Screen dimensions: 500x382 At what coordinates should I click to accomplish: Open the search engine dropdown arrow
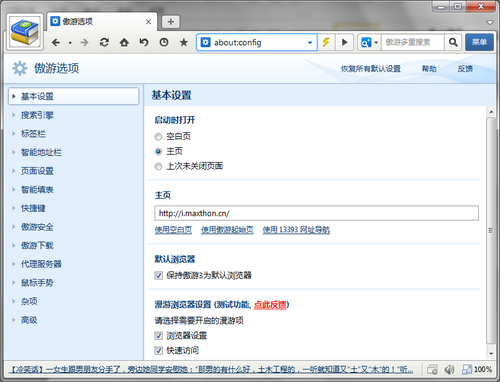click(x=376, y=43)
